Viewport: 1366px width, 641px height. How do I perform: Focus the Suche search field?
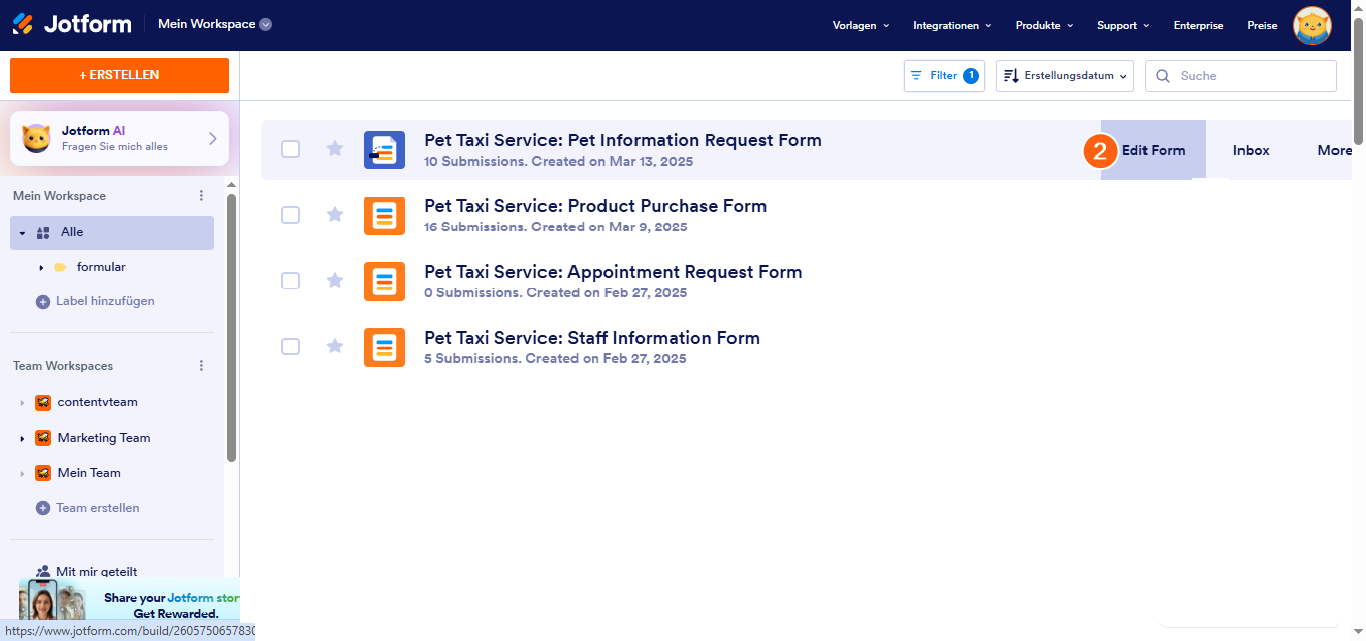click(1250, 76)
